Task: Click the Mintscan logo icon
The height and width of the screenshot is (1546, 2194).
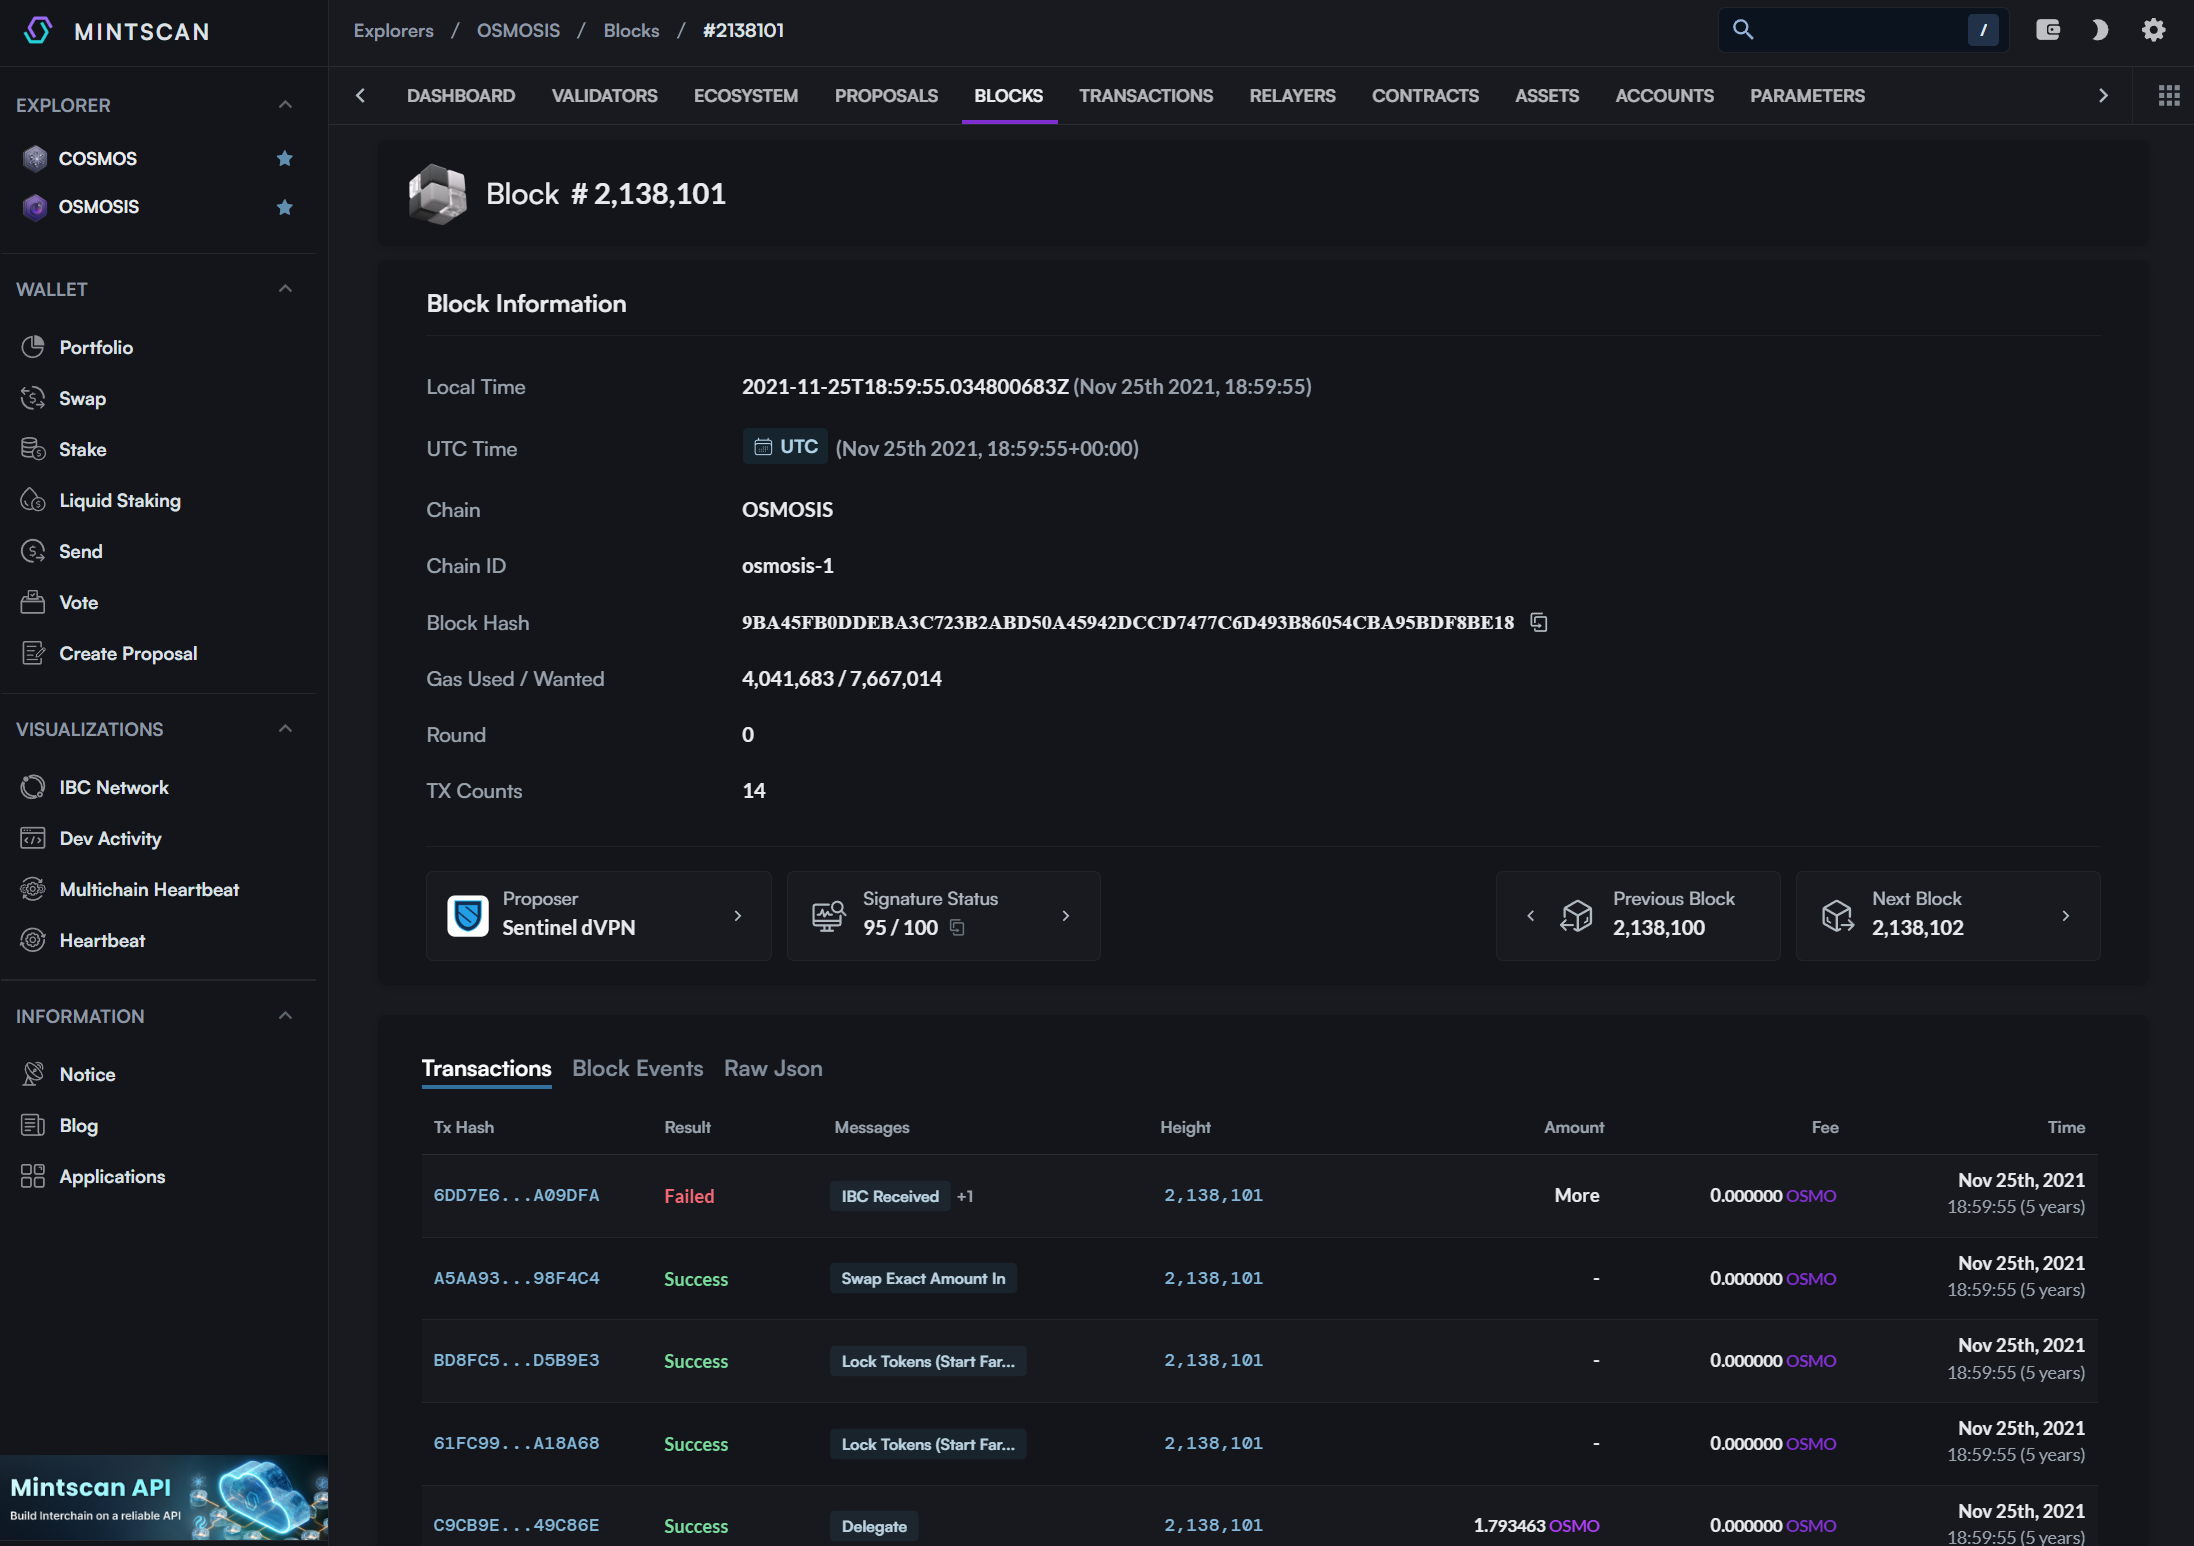Action: (x=38, y=31)
